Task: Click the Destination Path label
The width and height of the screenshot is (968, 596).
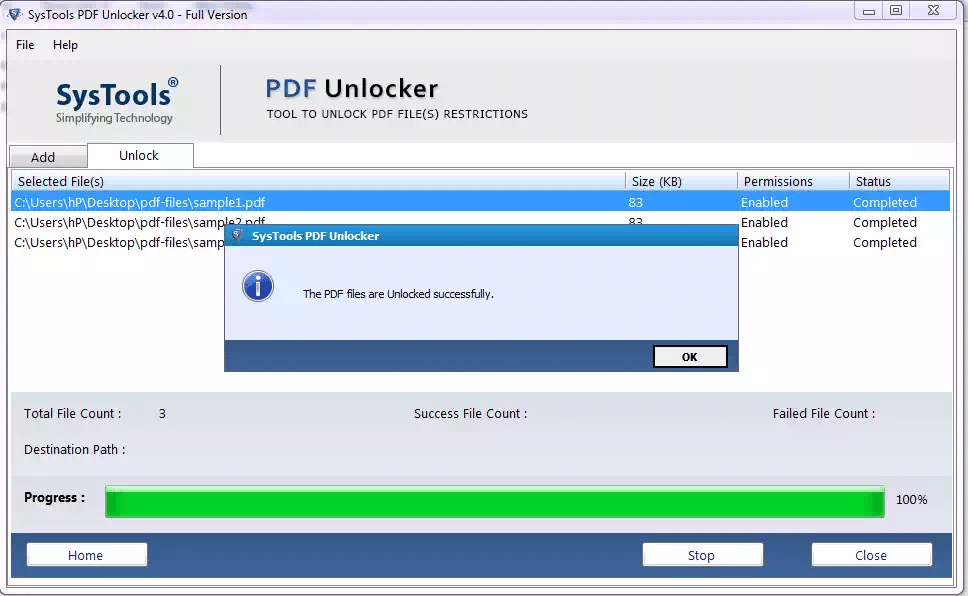Action: point(74,449)
